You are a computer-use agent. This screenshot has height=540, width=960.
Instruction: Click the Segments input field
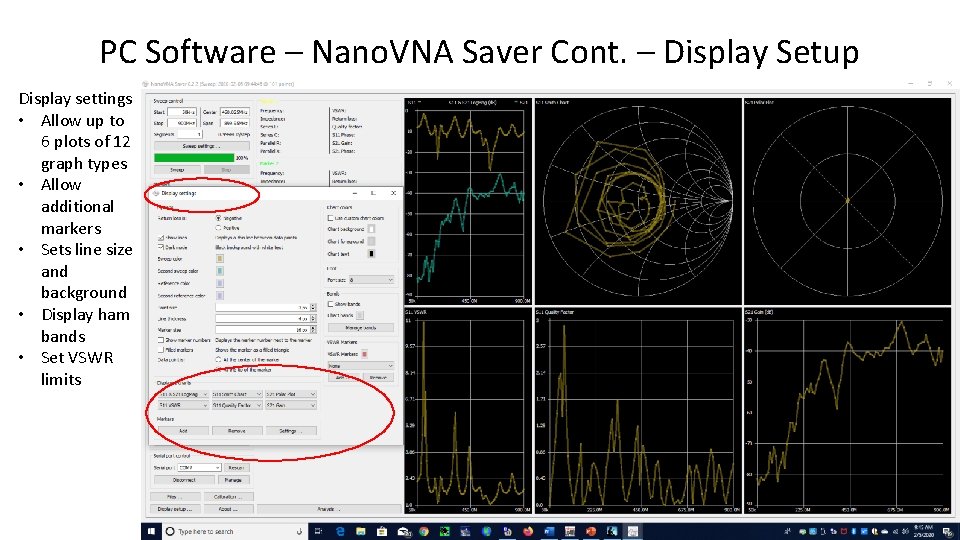coord(190,134)
